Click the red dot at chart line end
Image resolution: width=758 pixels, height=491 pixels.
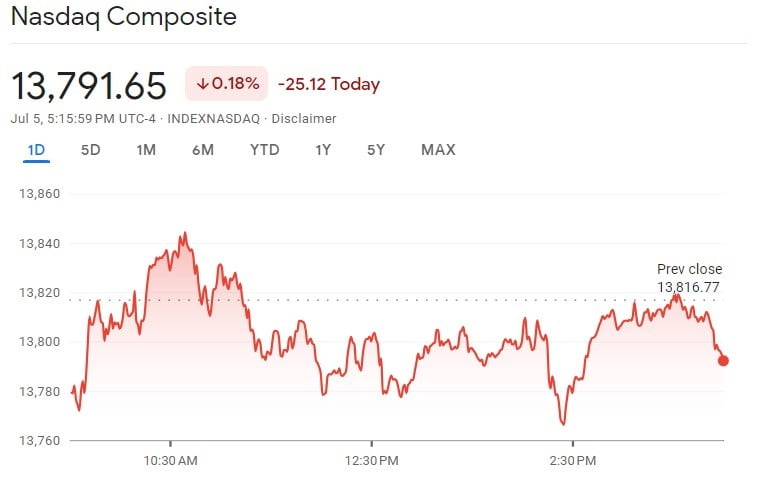click(x=723, y=361)
